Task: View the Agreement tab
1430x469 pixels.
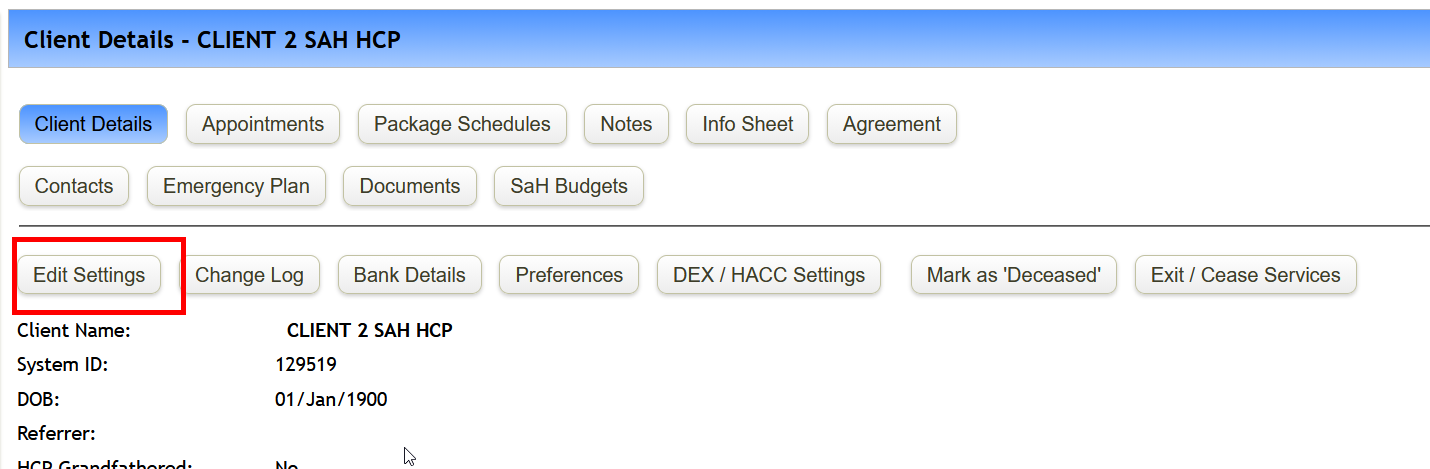Action: 891,125
